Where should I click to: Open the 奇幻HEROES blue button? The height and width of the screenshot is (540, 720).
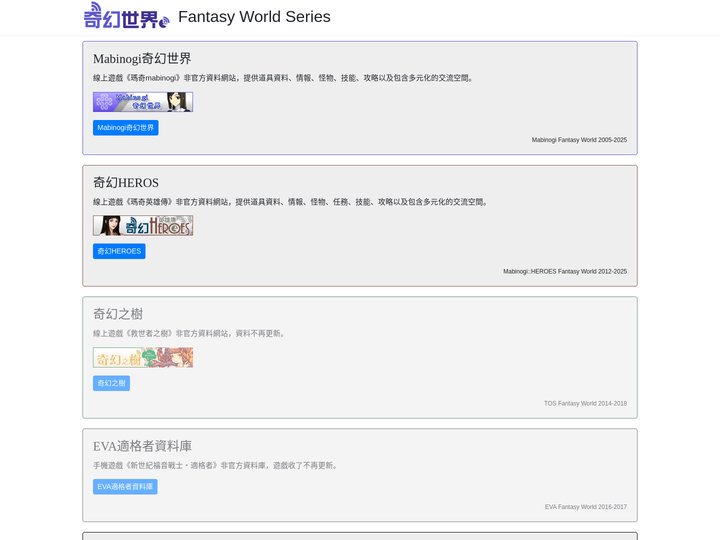tap(119, 251)
